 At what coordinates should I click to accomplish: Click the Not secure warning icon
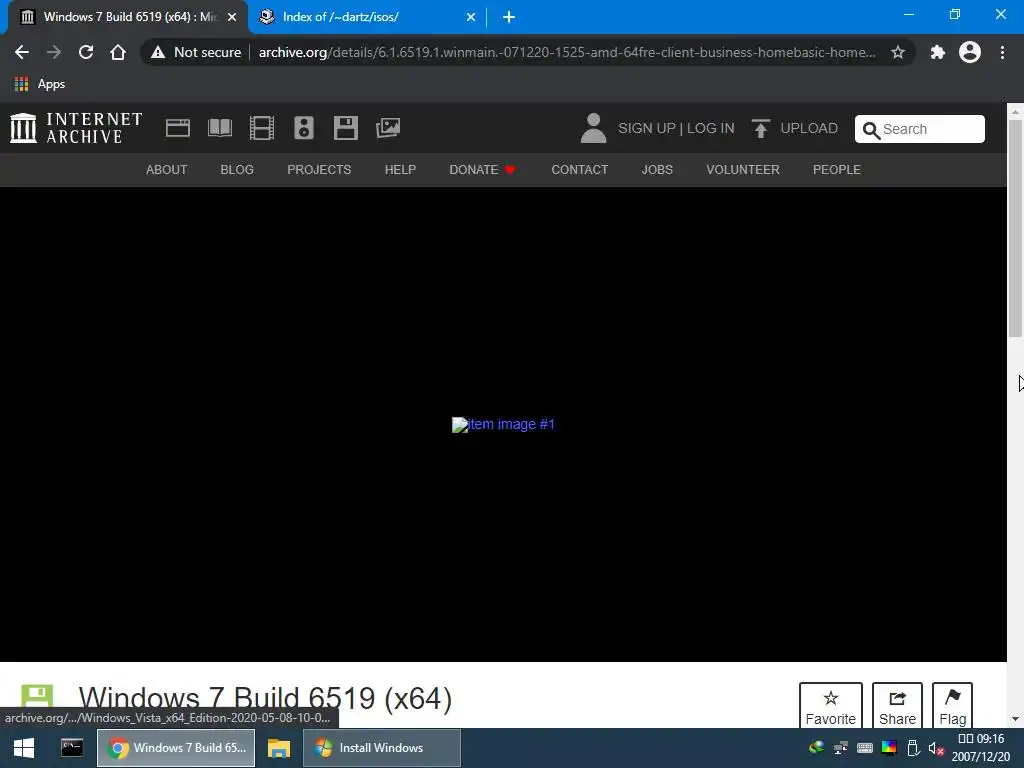click(x=157, y=52)
